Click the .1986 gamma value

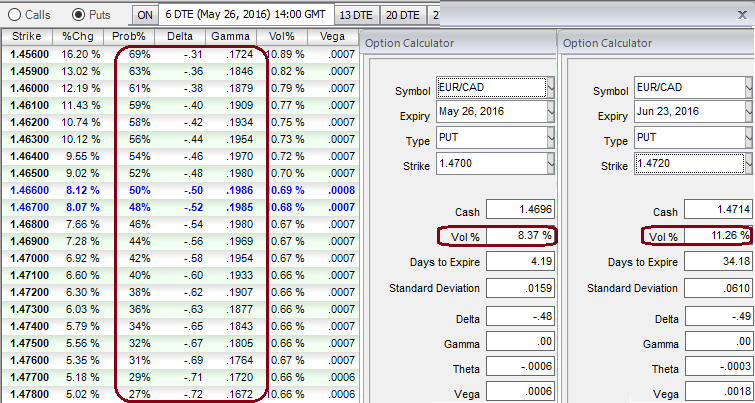[240, 190]
